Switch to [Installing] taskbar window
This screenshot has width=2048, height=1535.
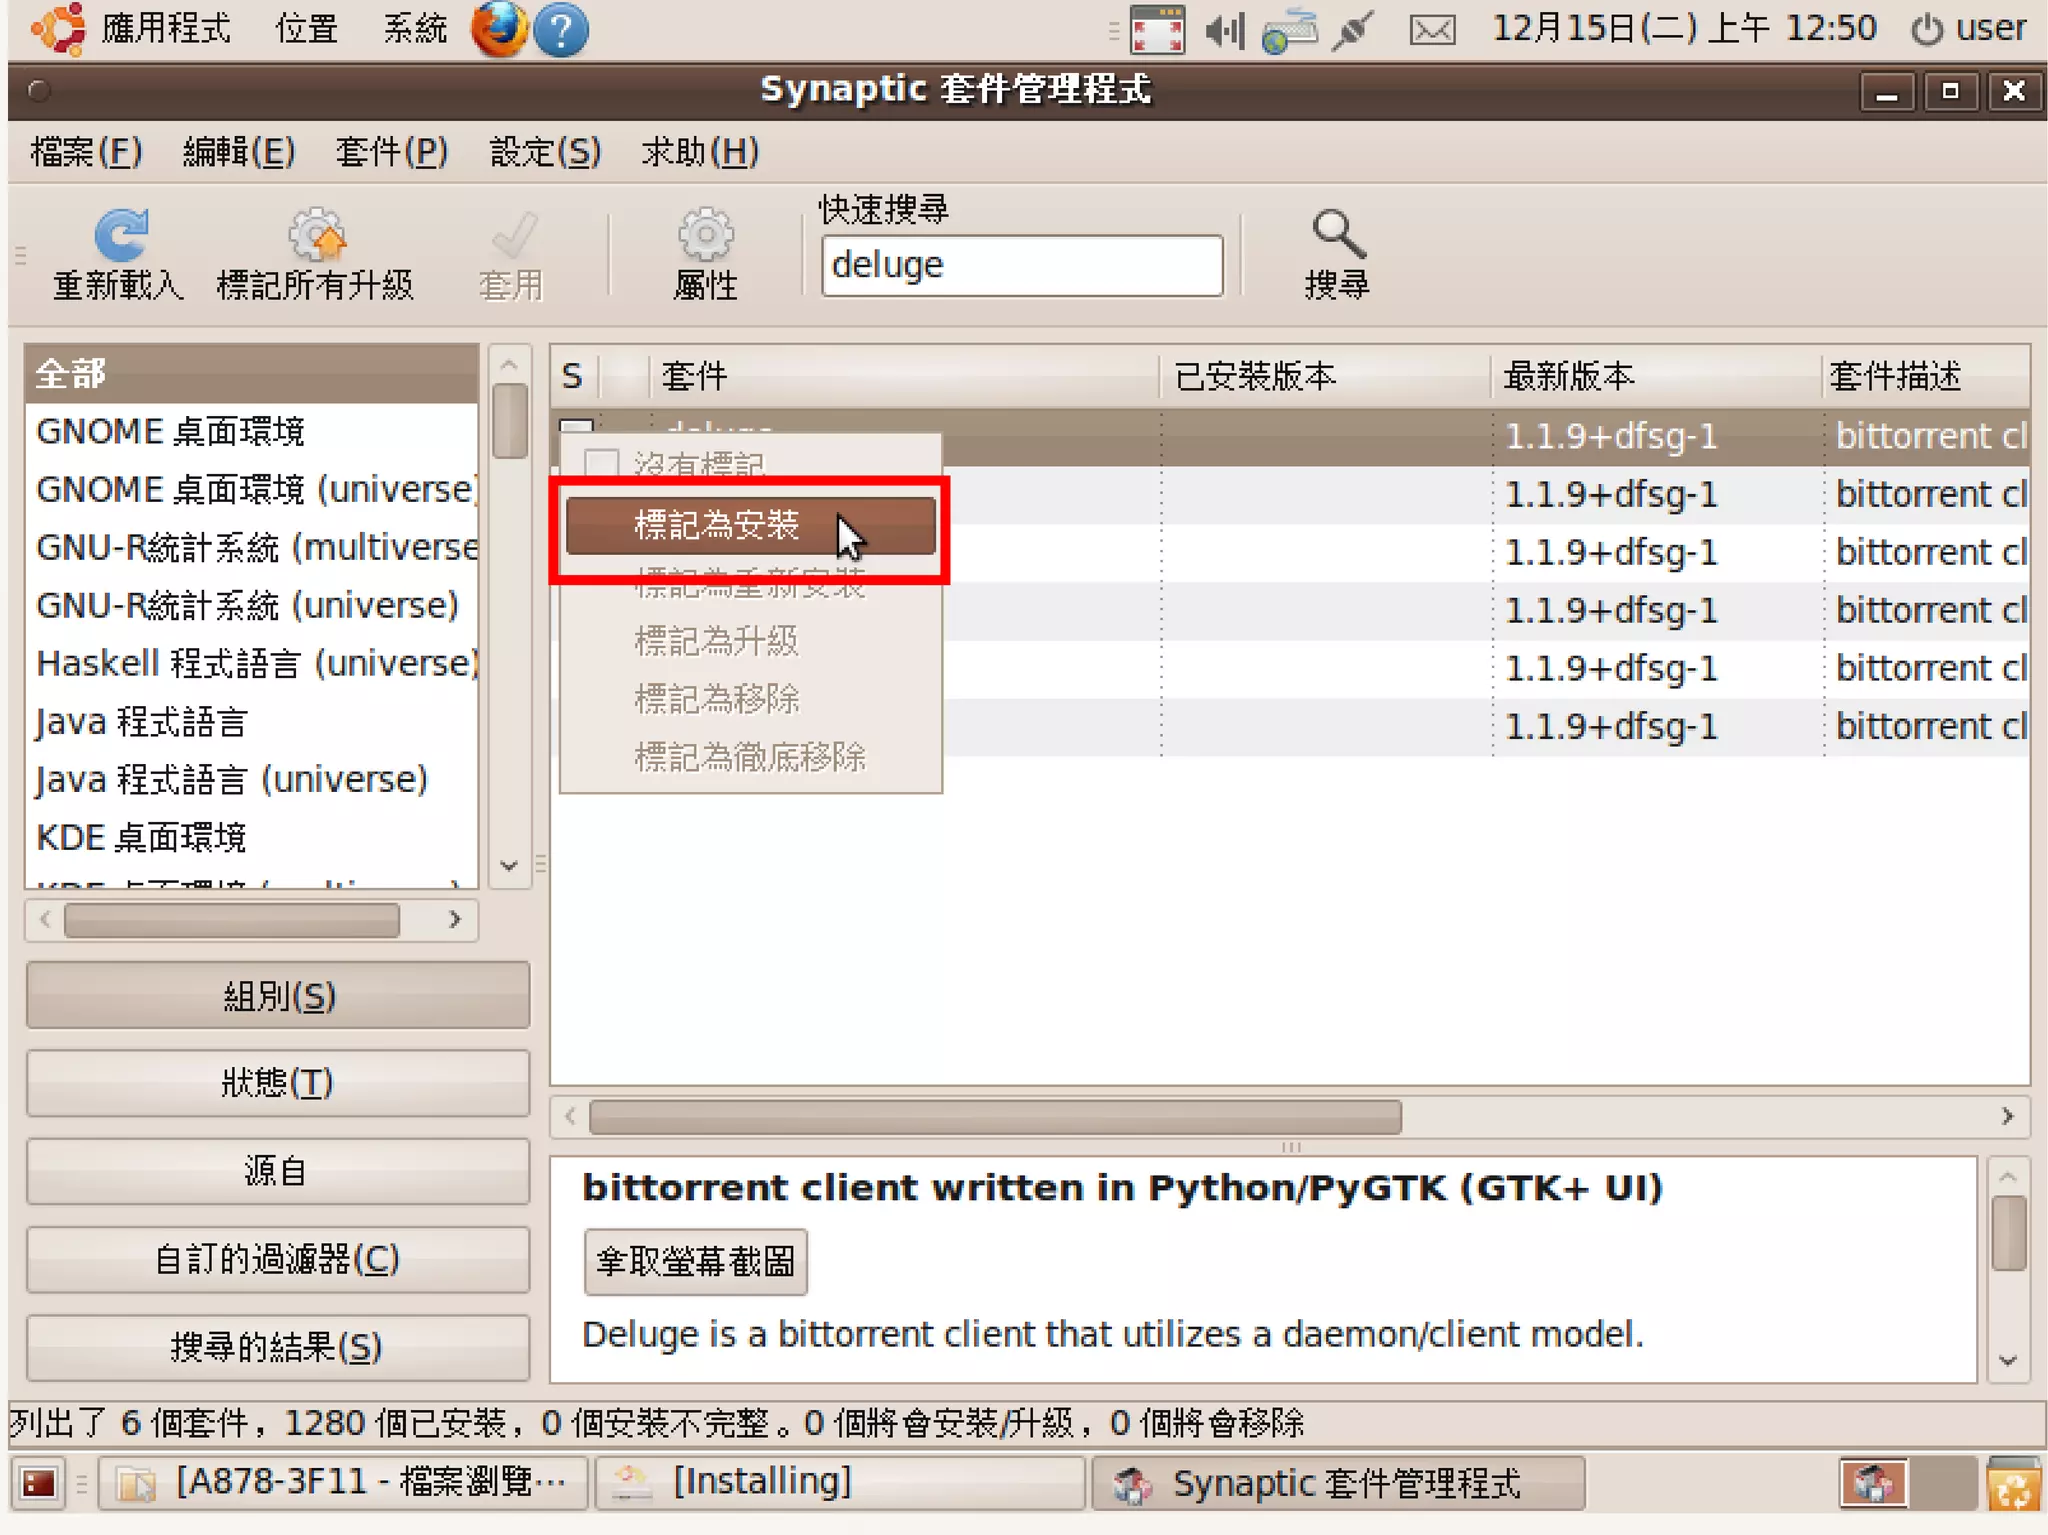(840, 1483)
